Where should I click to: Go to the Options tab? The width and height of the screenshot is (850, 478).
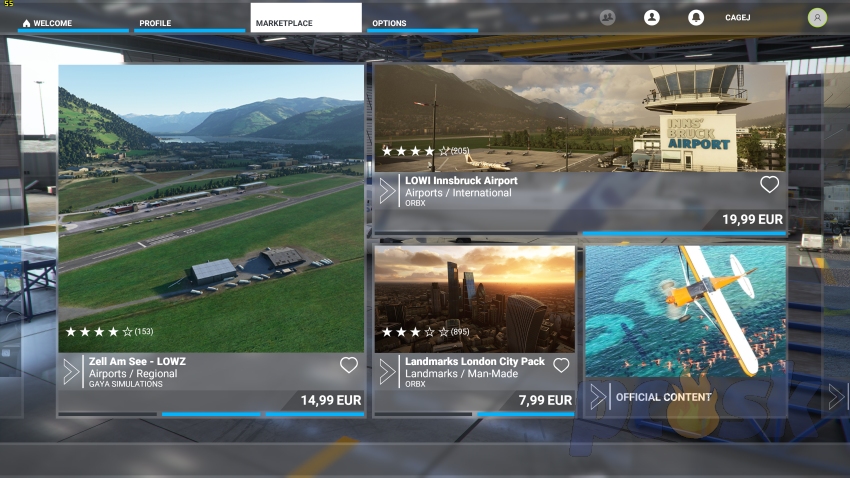[423, 18]
